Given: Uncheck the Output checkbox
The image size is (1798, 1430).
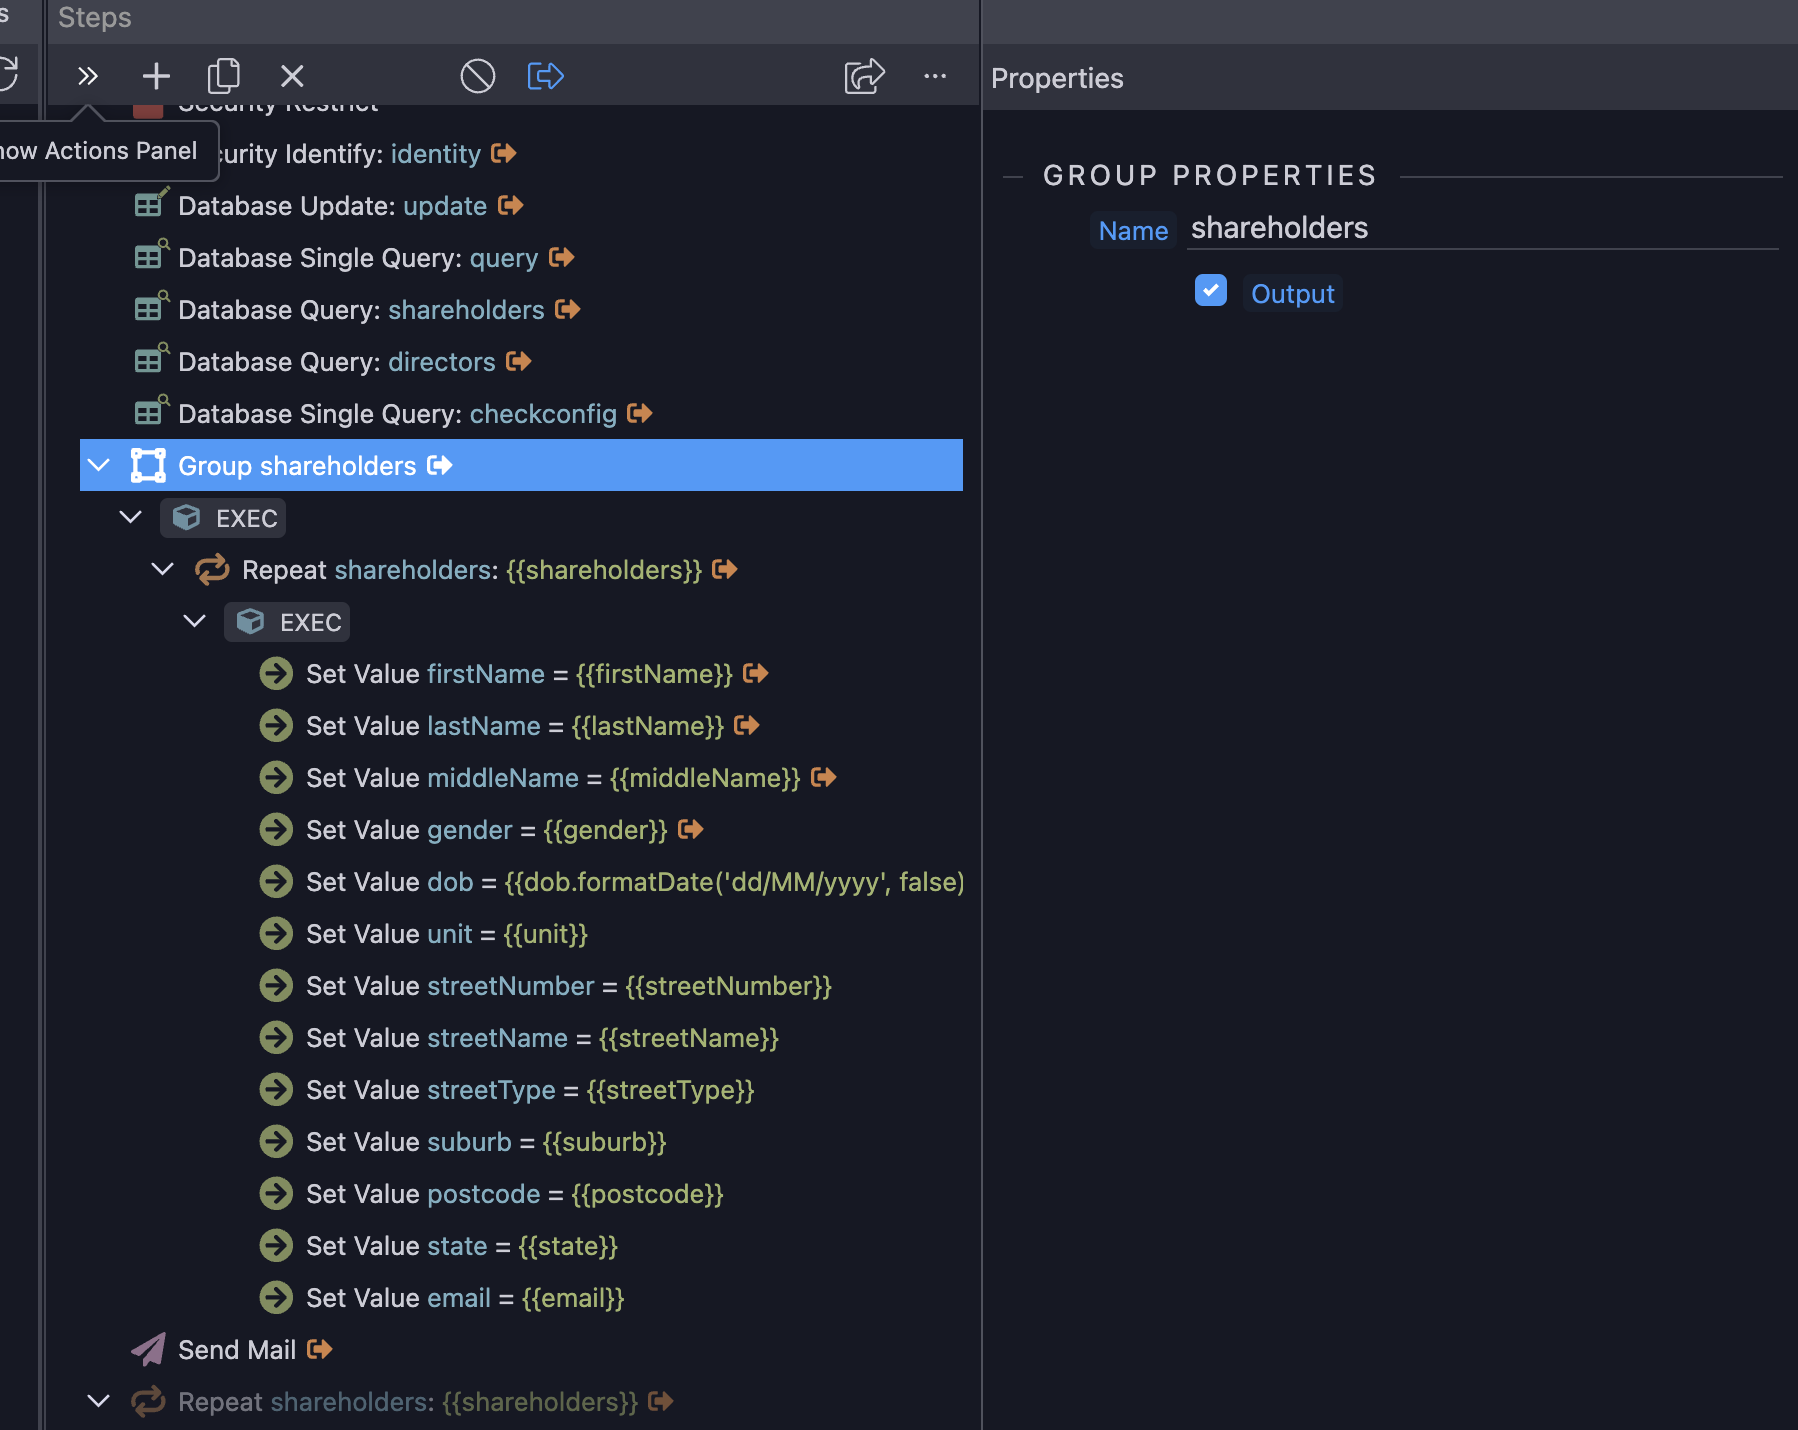Looking at the screenshot, I should (1211, 291).
